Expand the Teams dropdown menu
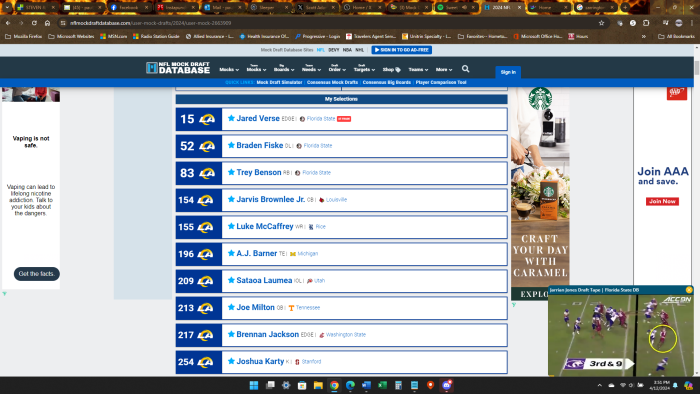 (418, 70)
